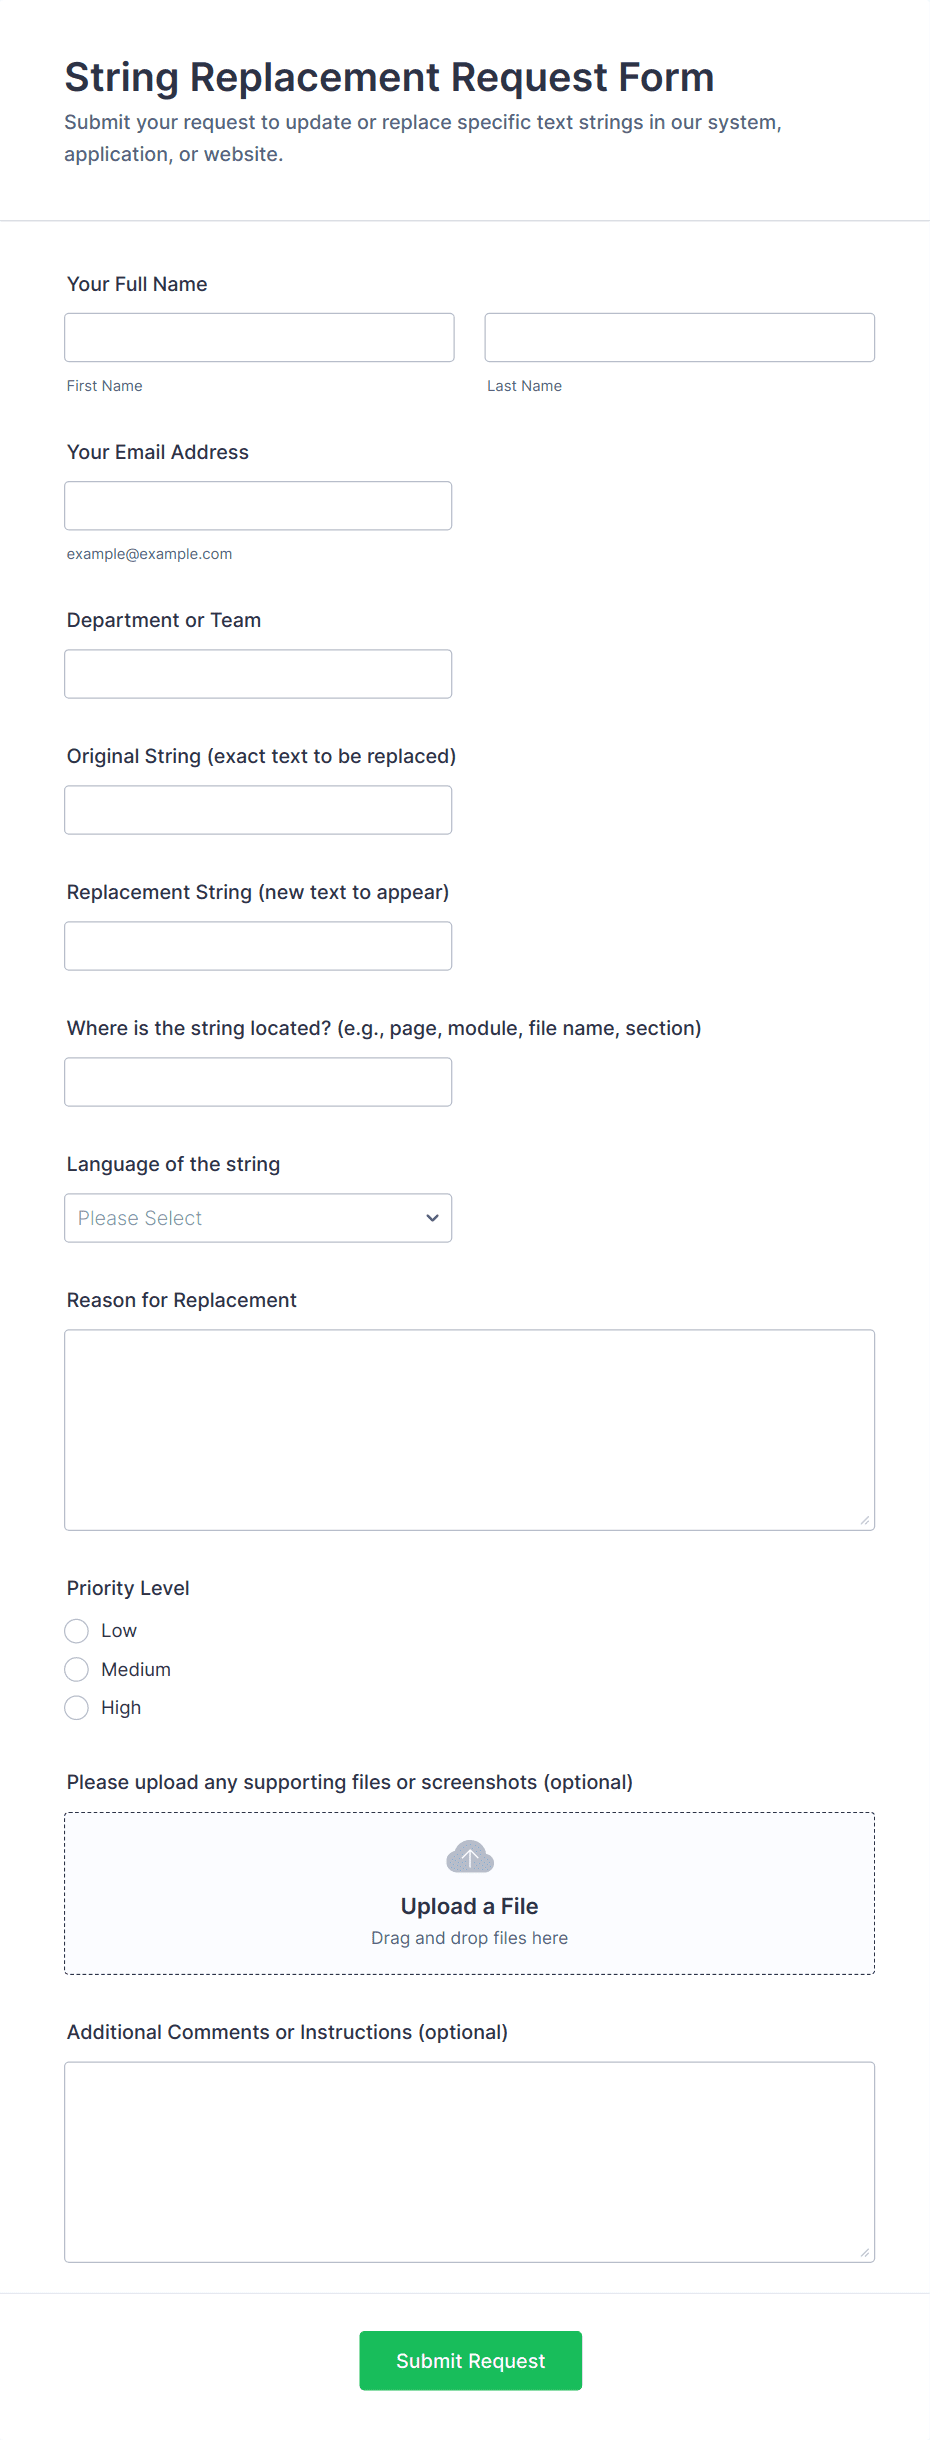Click the Additional Comments resize handle
Viewport: 930px width, 2440px height.
[865, 2253]
